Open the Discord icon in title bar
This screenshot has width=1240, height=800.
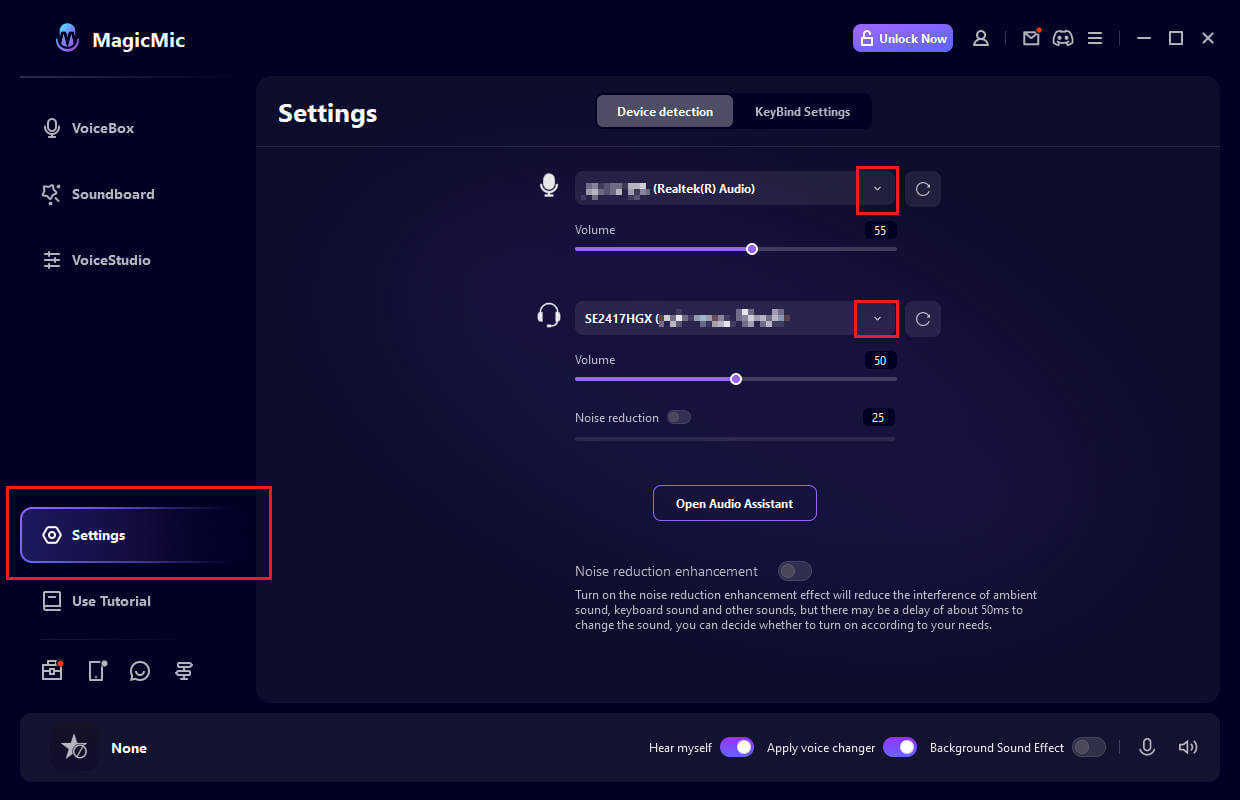[1063, 38]
